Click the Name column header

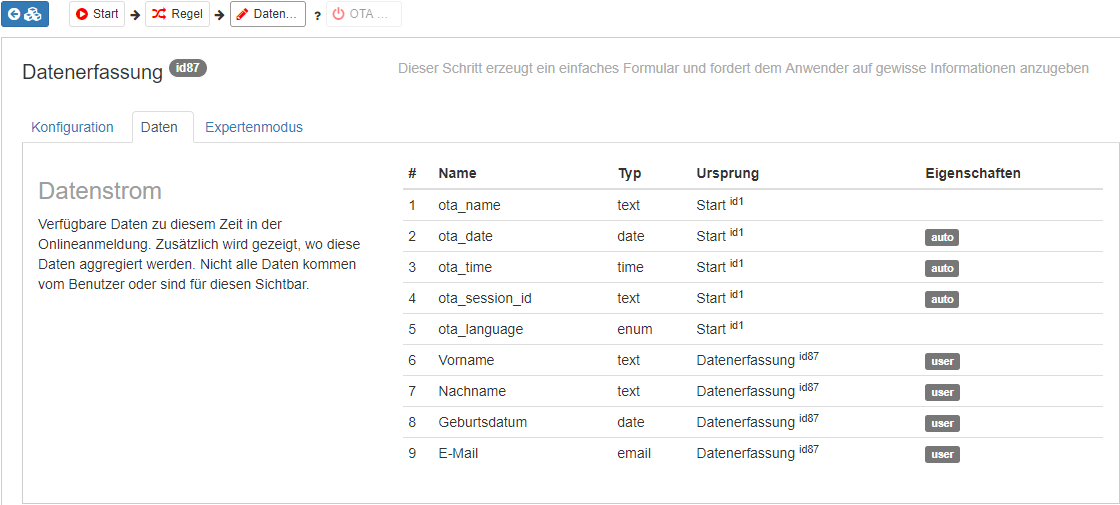click(457, 173)
